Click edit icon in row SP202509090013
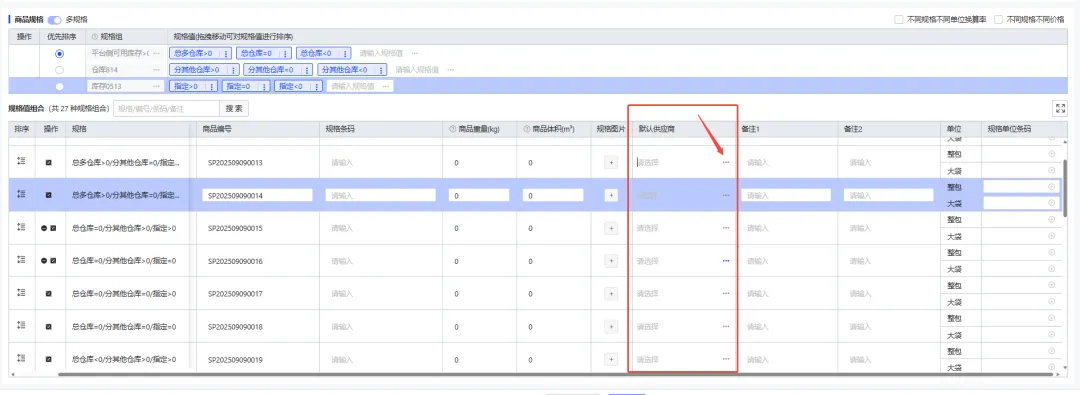The width and height of the screenshot is (1080, 395). click(48, 163)
